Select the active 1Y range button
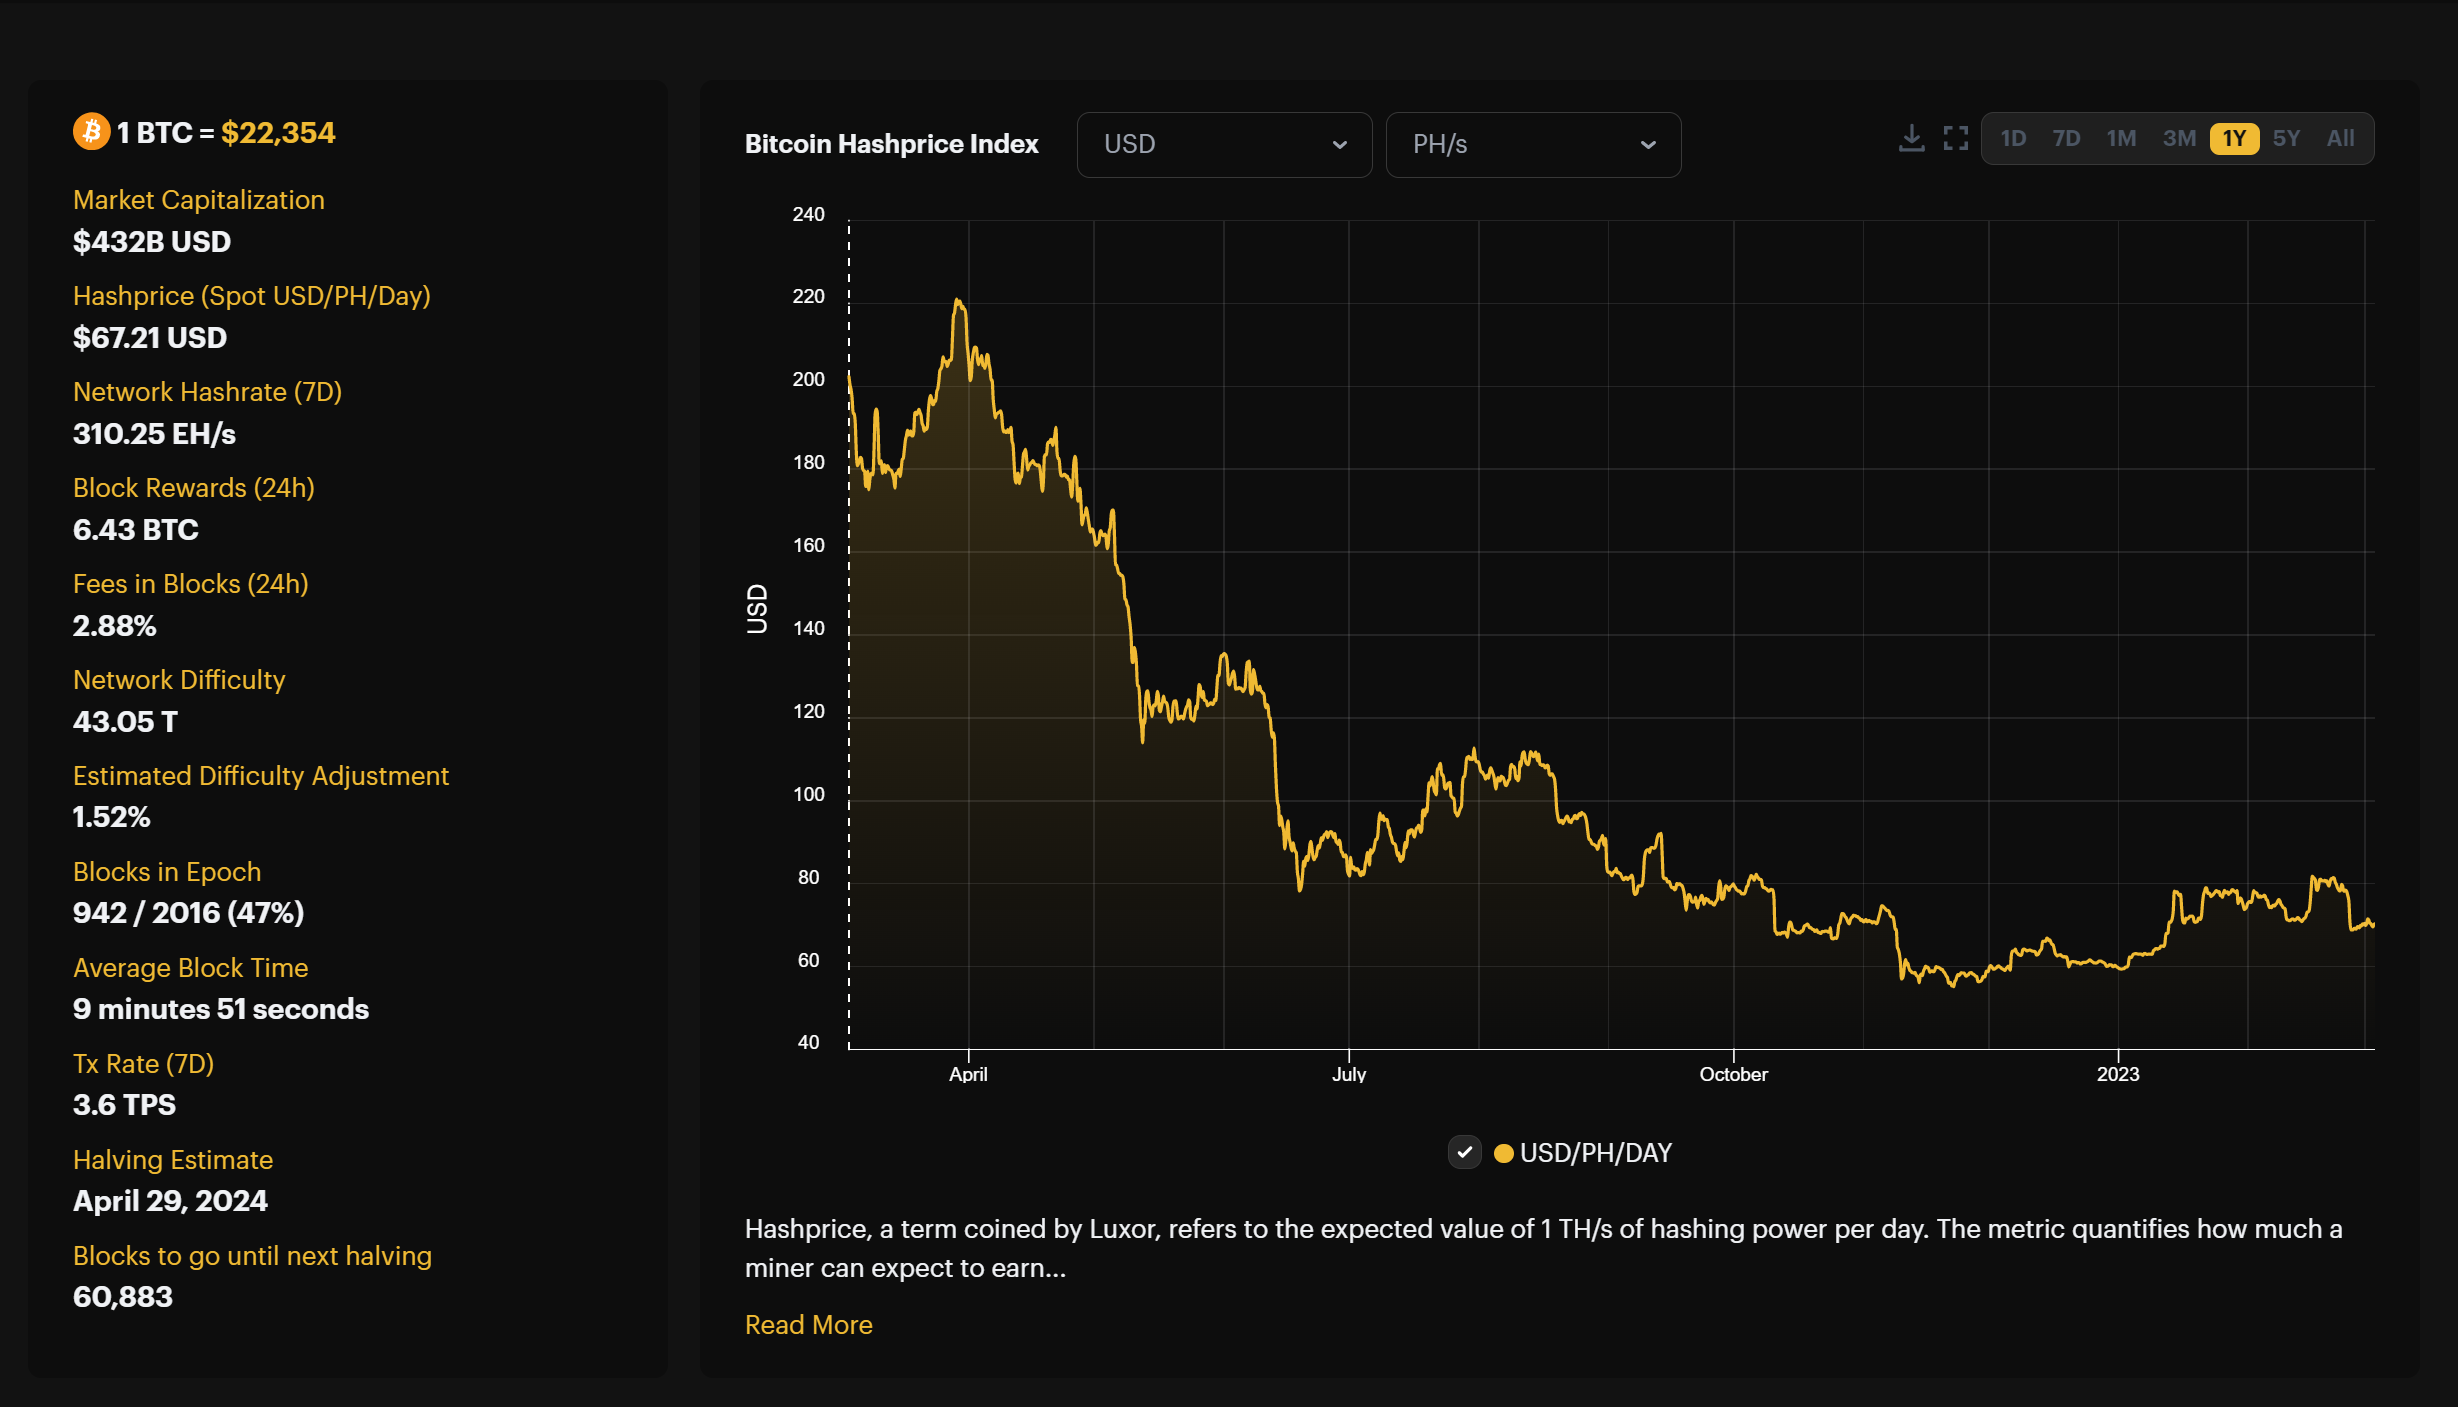The width and height of the screenshot is (2458, 1407). pos(2234,138)
